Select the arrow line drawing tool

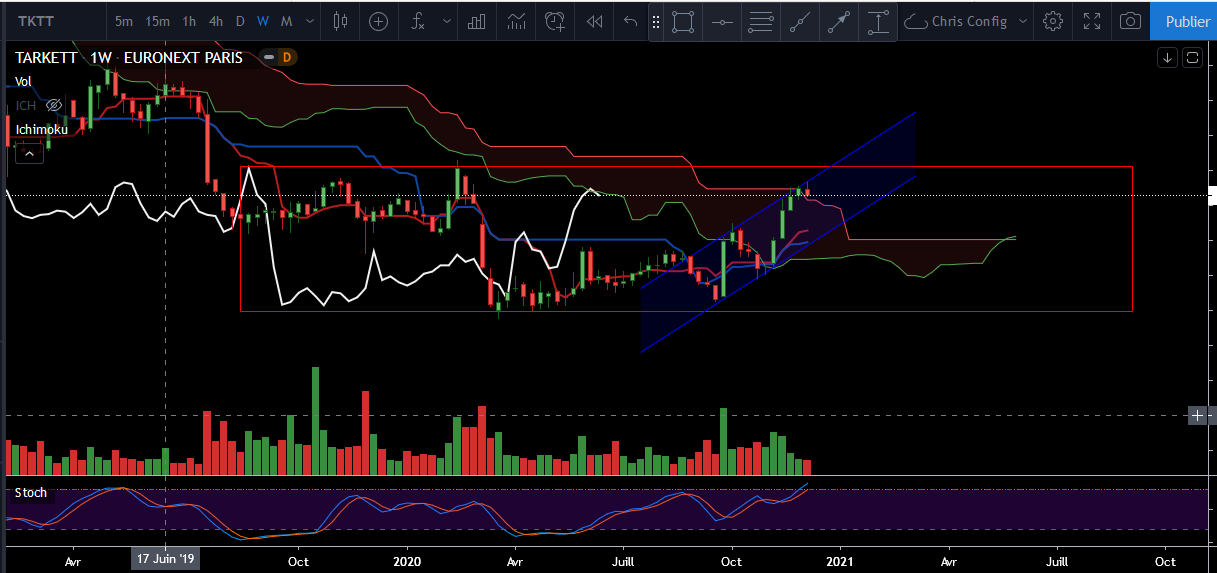[x=839, y=21]
